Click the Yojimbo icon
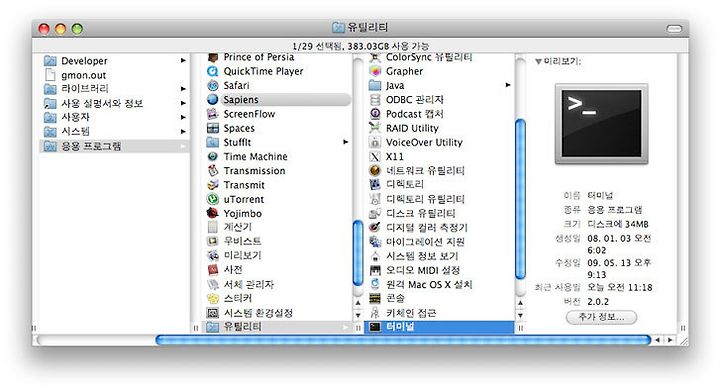The height and width of the screenshot is (389, 720). click(212, 213)
